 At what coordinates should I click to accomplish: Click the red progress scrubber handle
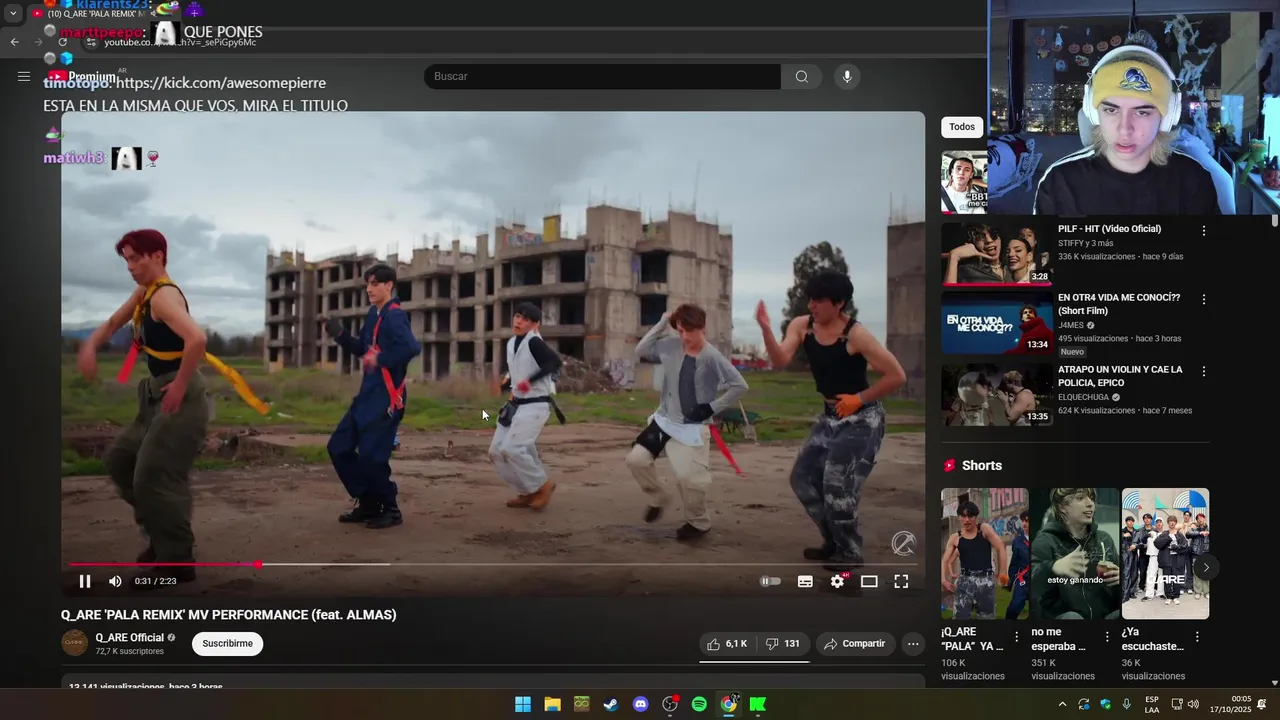[258, 564]
